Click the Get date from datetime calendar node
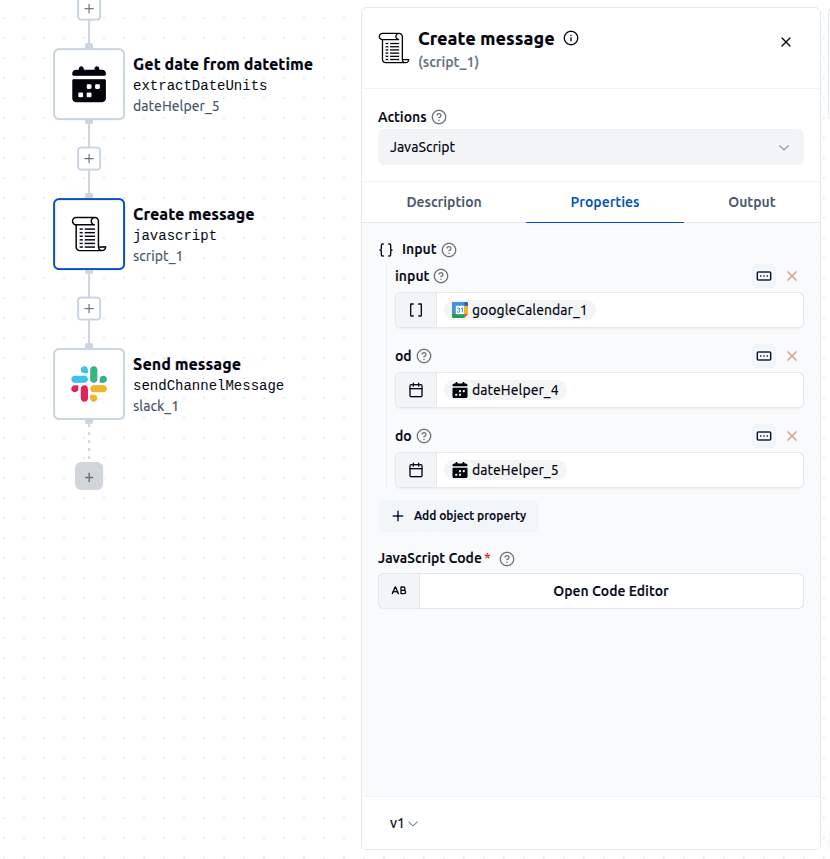The image size is (830, 859). (89, 85)
